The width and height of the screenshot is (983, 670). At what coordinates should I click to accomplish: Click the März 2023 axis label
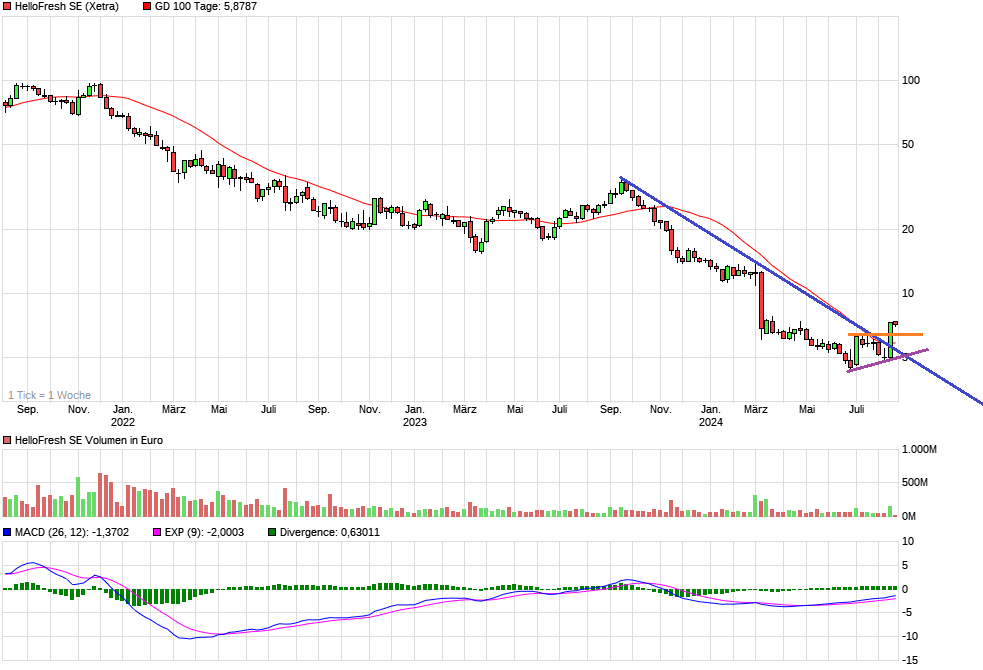[x=467, y=409]
